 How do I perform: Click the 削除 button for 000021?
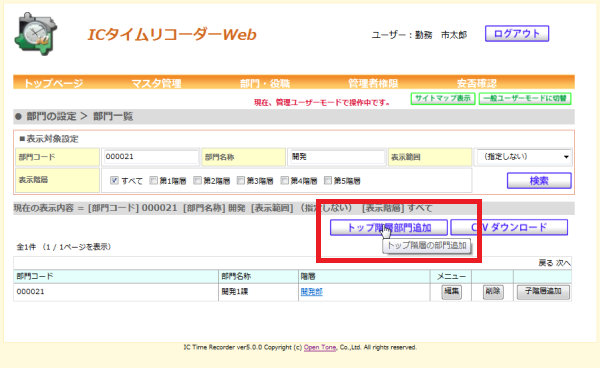pos(493,292)
